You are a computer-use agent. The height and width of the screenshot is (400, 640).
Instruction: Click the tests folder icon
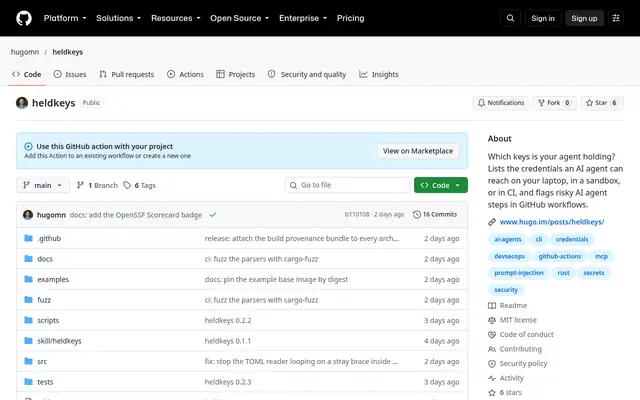pyautogui.click(x=28, y=382)
